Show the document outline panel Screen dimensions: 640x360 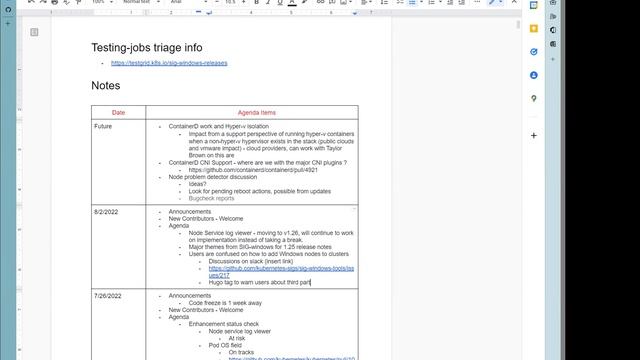click(34, 32)
